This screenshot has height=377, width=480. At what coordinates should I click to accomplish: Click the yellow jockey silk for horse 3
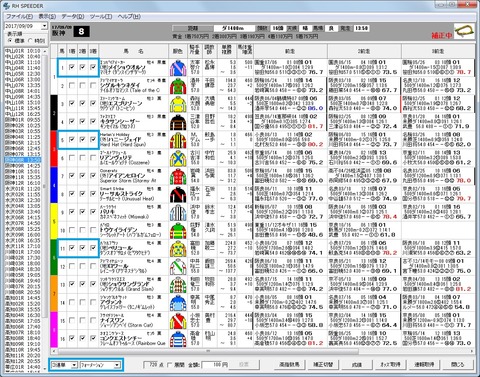tap(178, 104)
